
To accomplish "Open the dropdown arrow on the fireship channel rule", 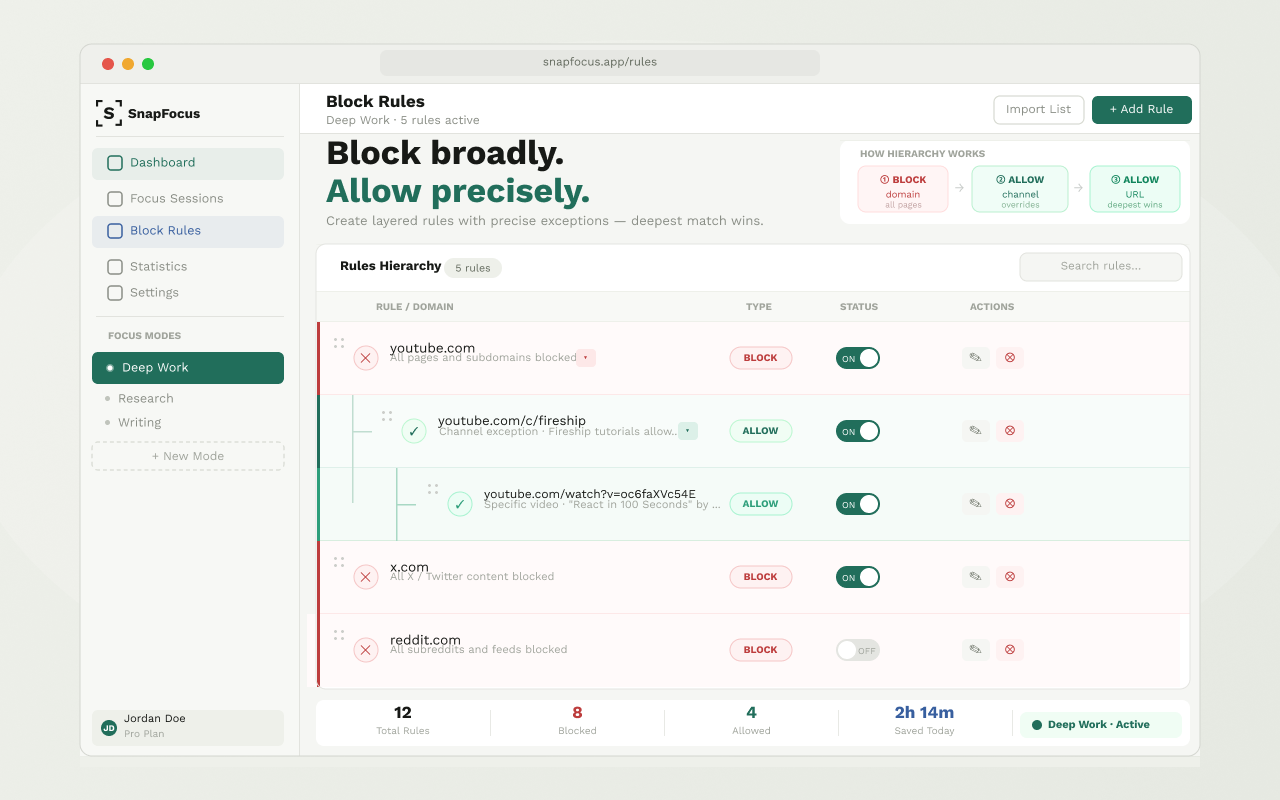I will click(688, 431).
